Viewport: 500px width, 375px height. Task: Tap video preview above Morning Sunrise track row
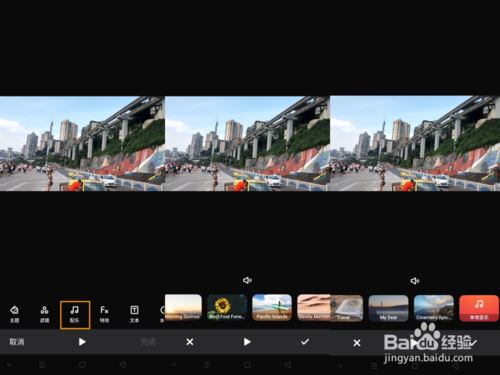247,144
